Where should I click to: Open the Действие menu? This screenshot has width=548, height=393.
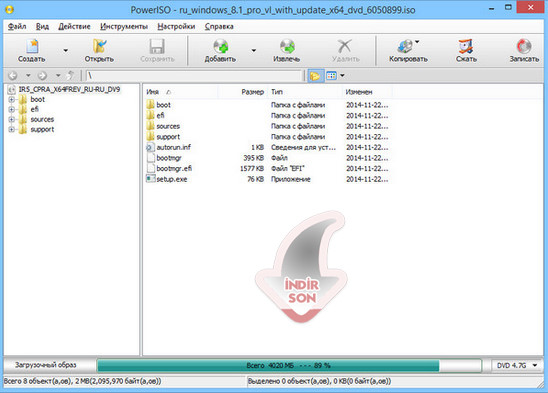tap(74, 27)
